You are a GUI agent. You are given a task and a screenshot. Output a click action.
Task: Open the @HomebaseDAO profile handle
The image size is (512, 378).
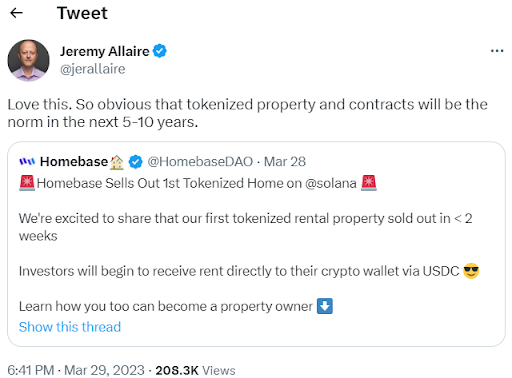[x=200, y=162]
